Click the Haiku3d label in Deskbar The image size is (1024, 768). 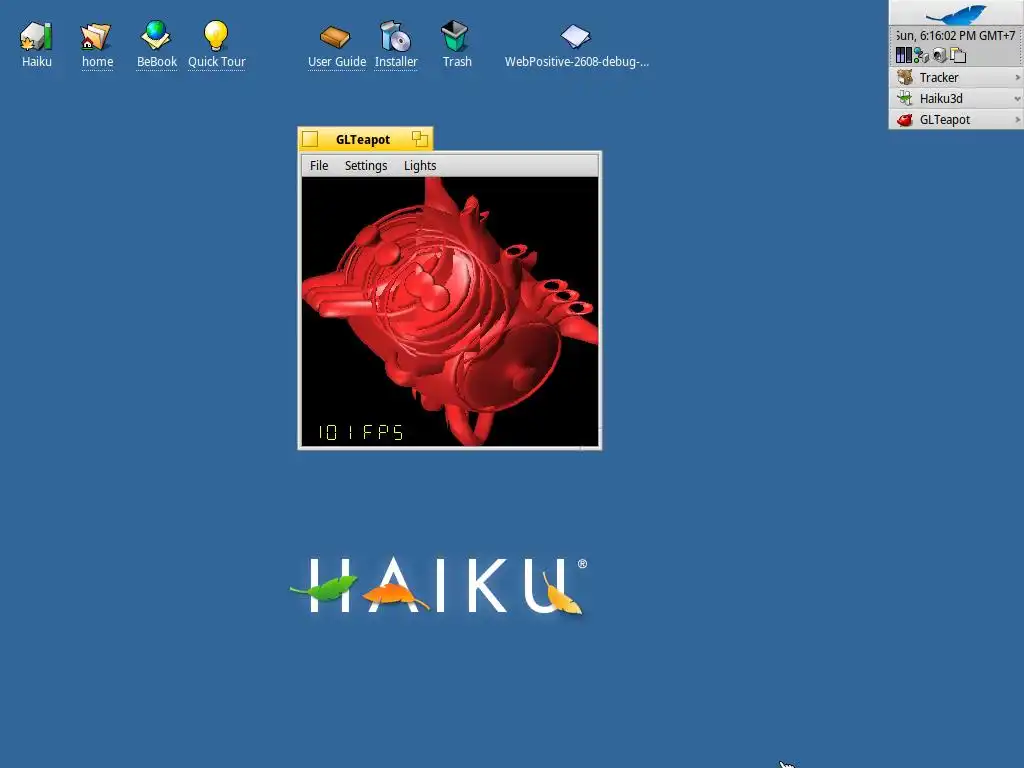pos(941,99)
